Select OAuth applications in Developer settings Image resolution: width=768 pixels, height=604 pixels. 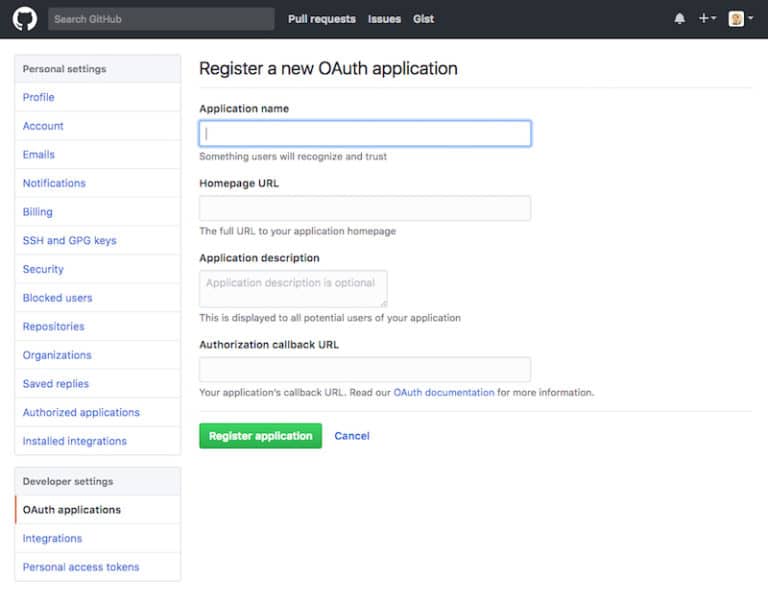click(98, 509)
